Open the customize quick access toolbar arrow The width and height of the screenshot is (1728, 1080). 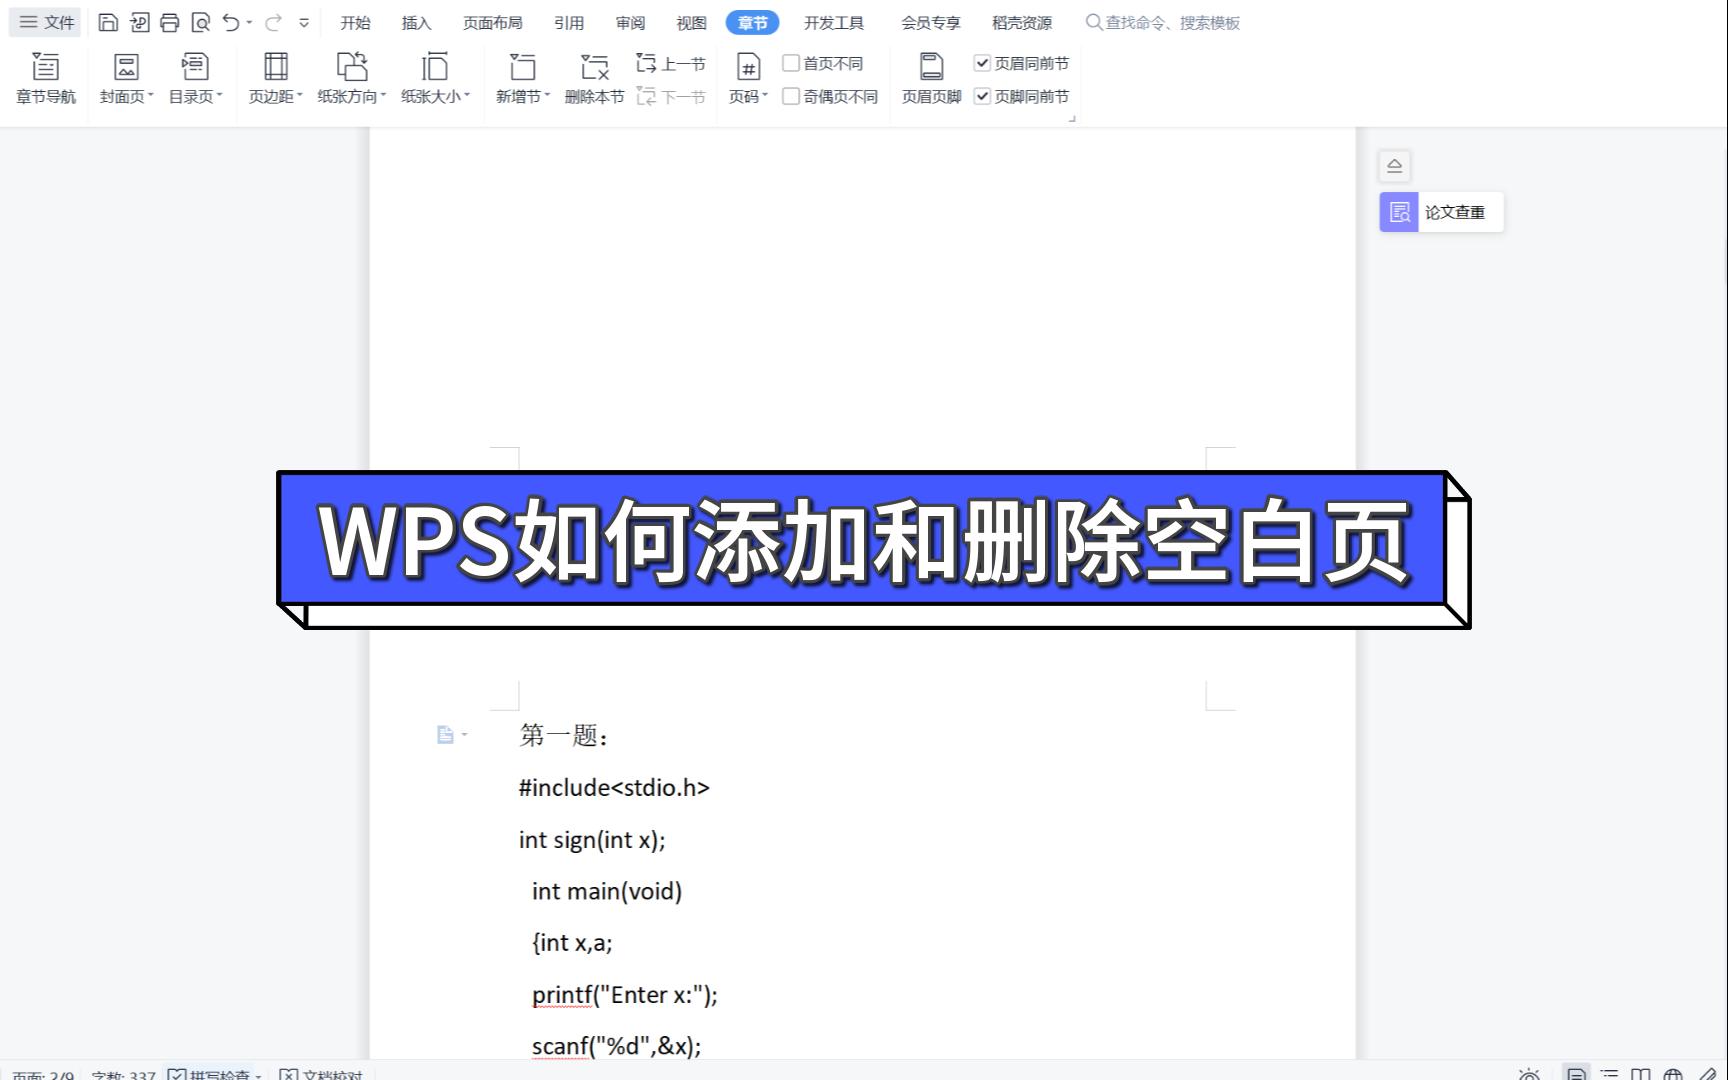pos(304,22)
